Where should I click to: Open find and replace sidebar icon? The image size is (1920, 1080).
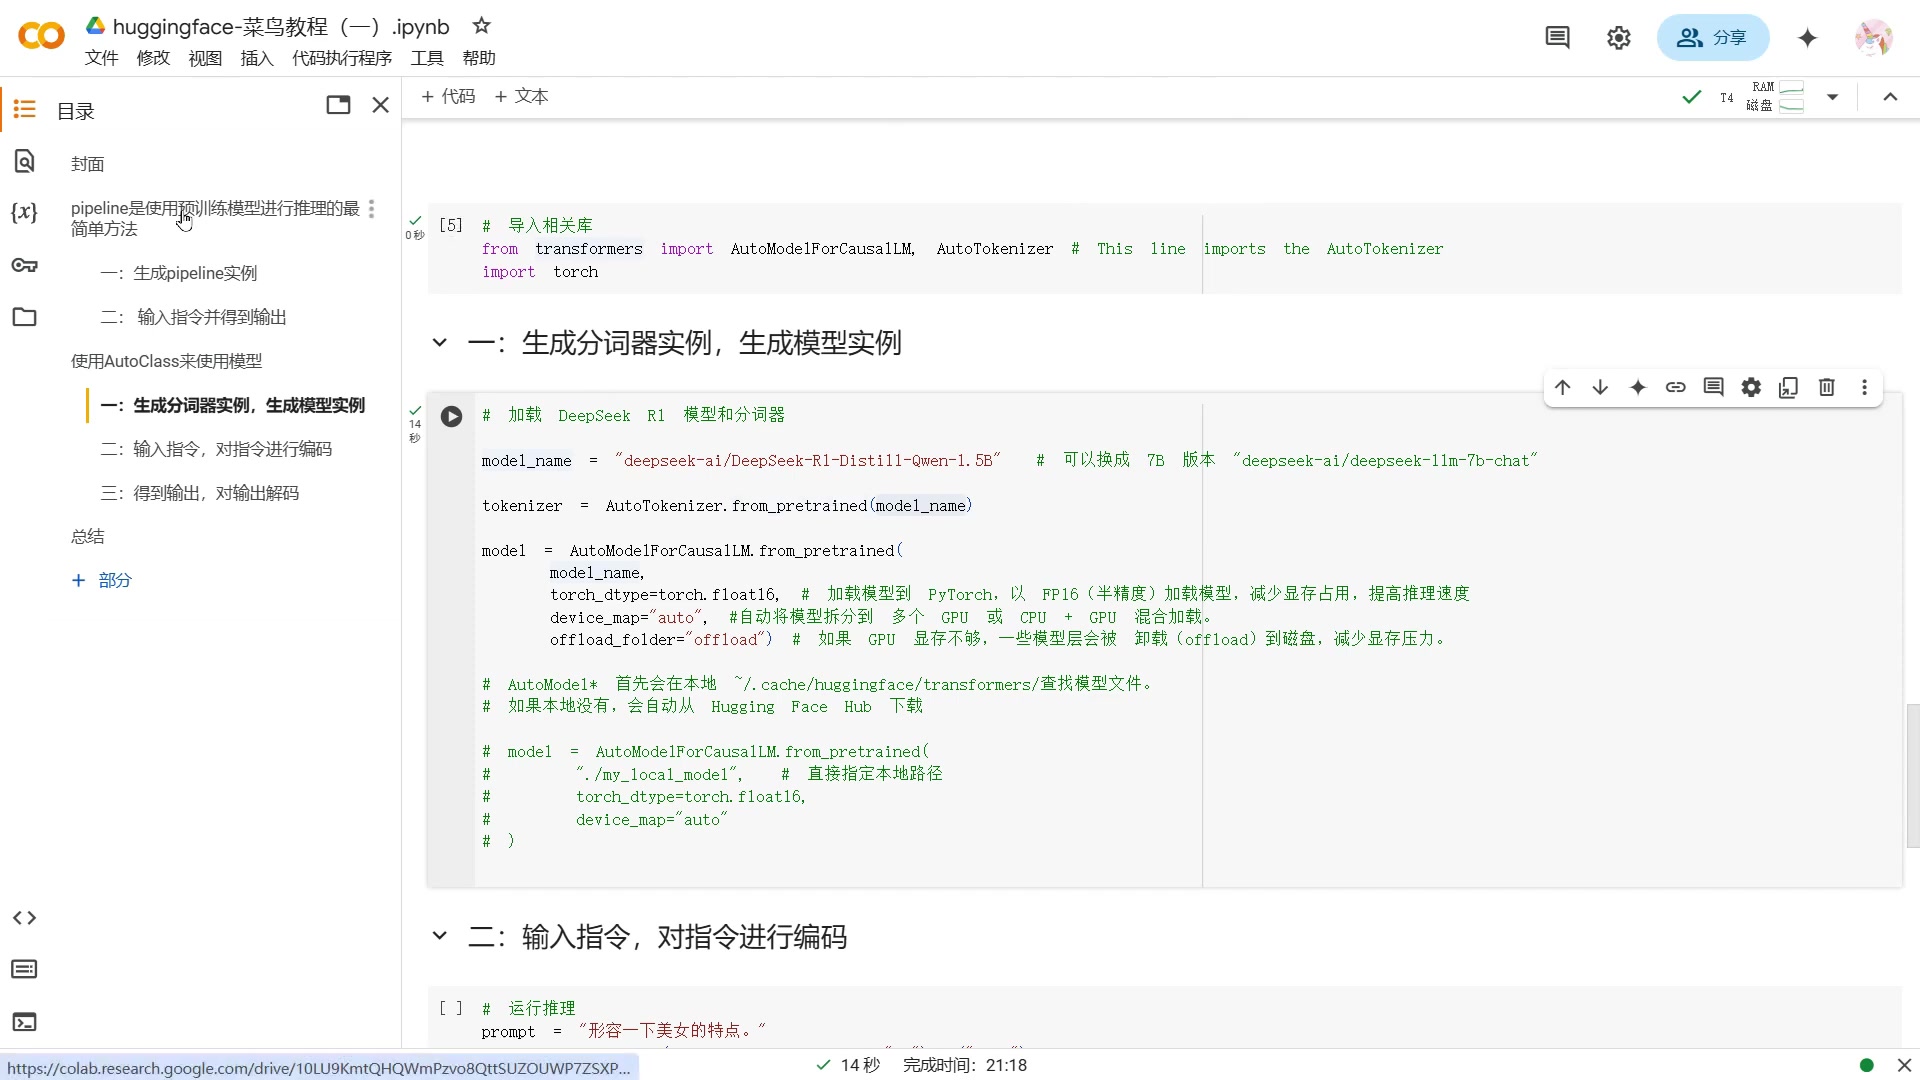click(x=25, y=161)
